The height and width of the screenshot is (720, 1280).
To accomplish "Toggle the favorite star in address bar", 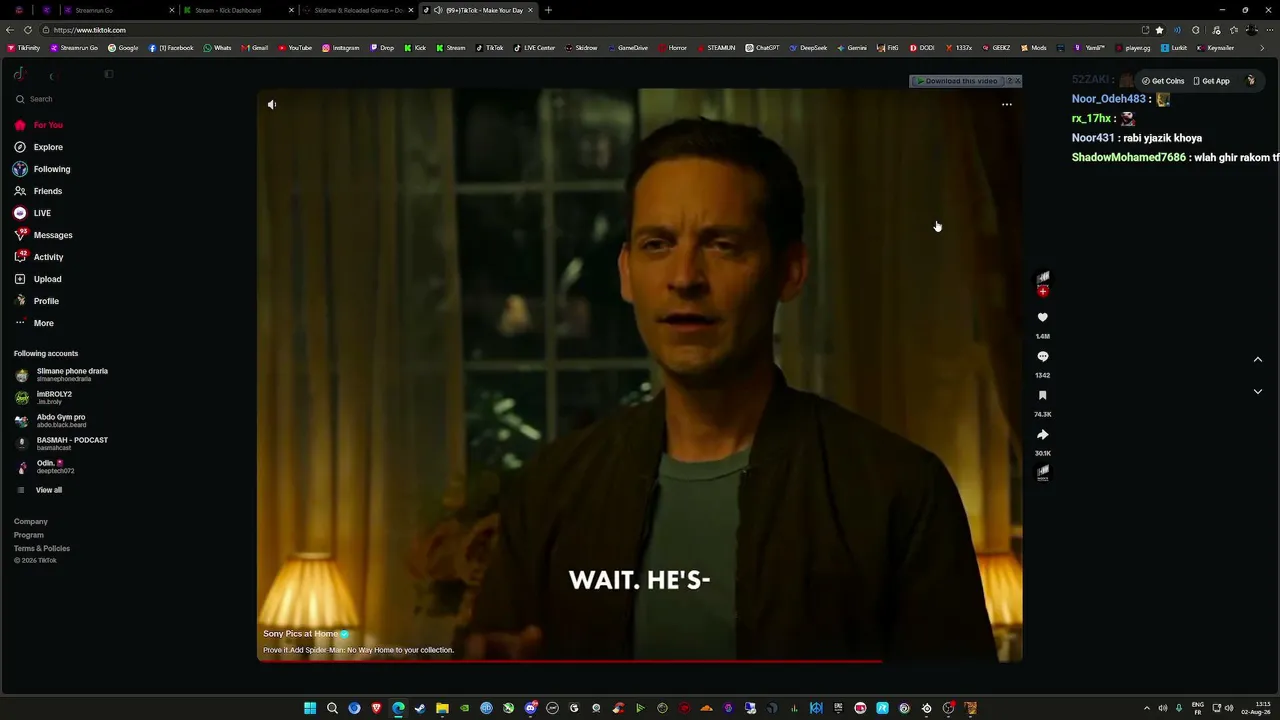I will point(1160,30).
